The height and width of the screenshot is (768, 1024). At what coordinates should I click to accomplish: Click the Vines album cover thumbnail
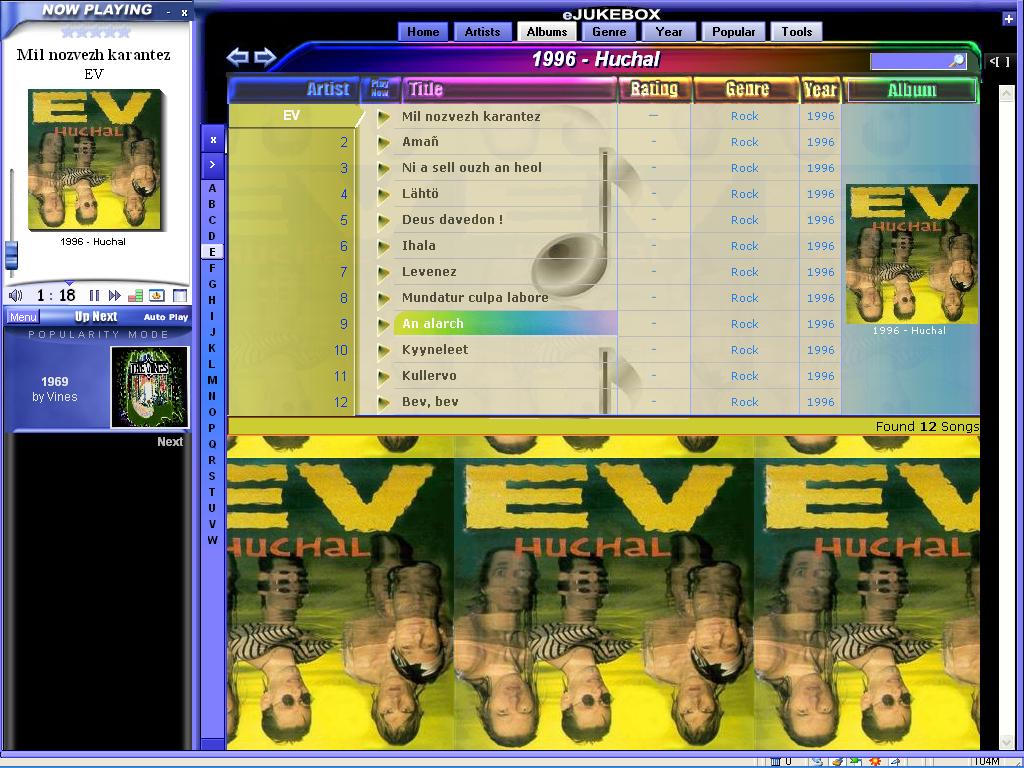point(150,387)
